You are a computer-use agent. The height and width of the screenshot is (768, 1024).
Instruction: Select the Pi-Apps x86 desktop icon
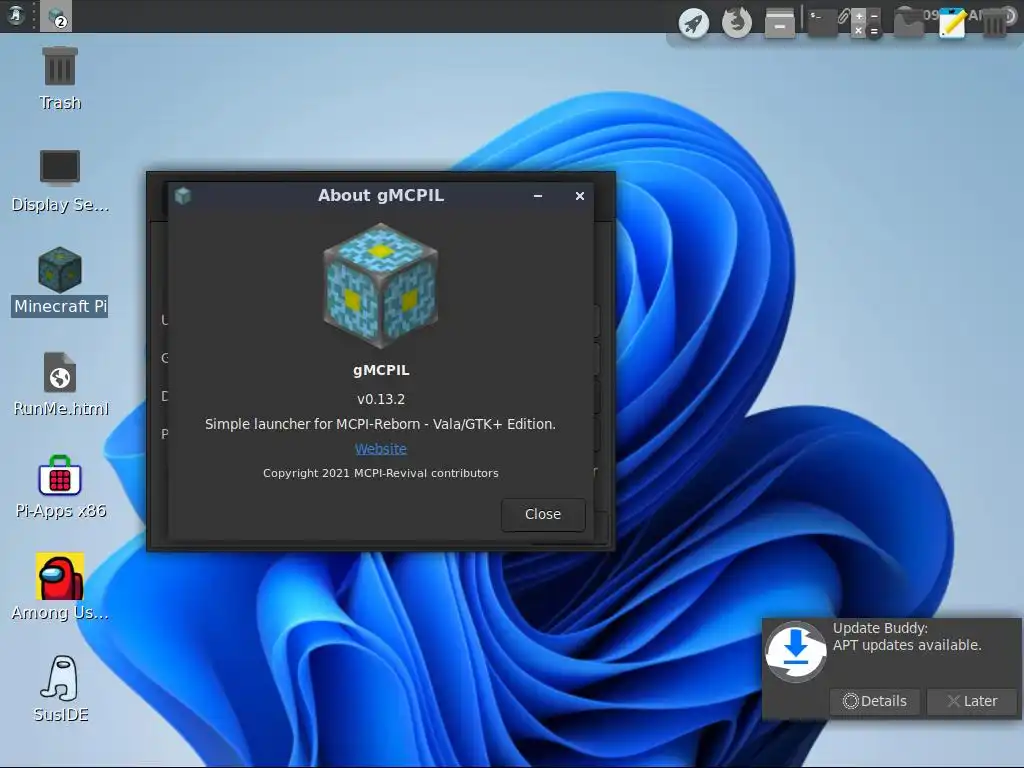(60, 487)
